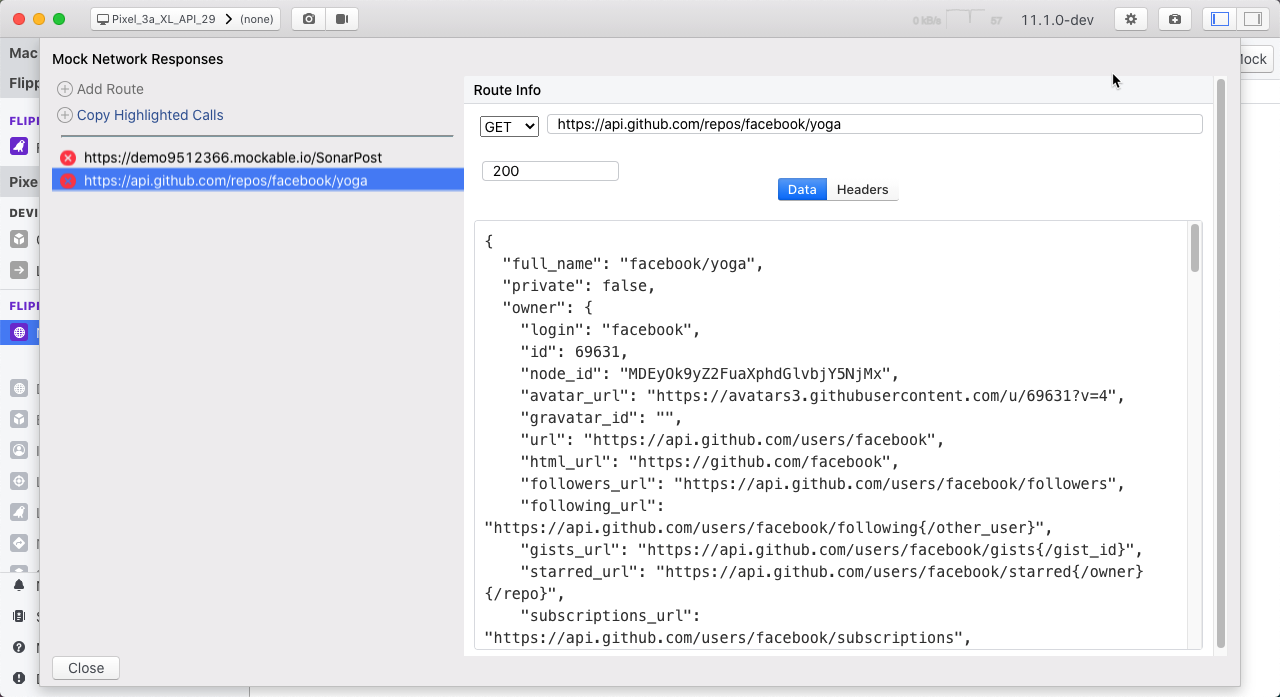
Task: Click the gray globe icon in disabled plugins
Action: [x=19, y=388]
